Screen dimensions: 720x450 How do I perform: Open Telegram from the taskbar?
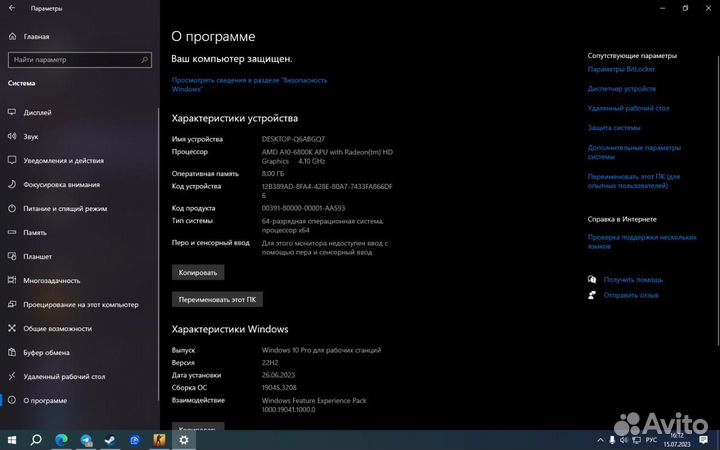[86, 440]
